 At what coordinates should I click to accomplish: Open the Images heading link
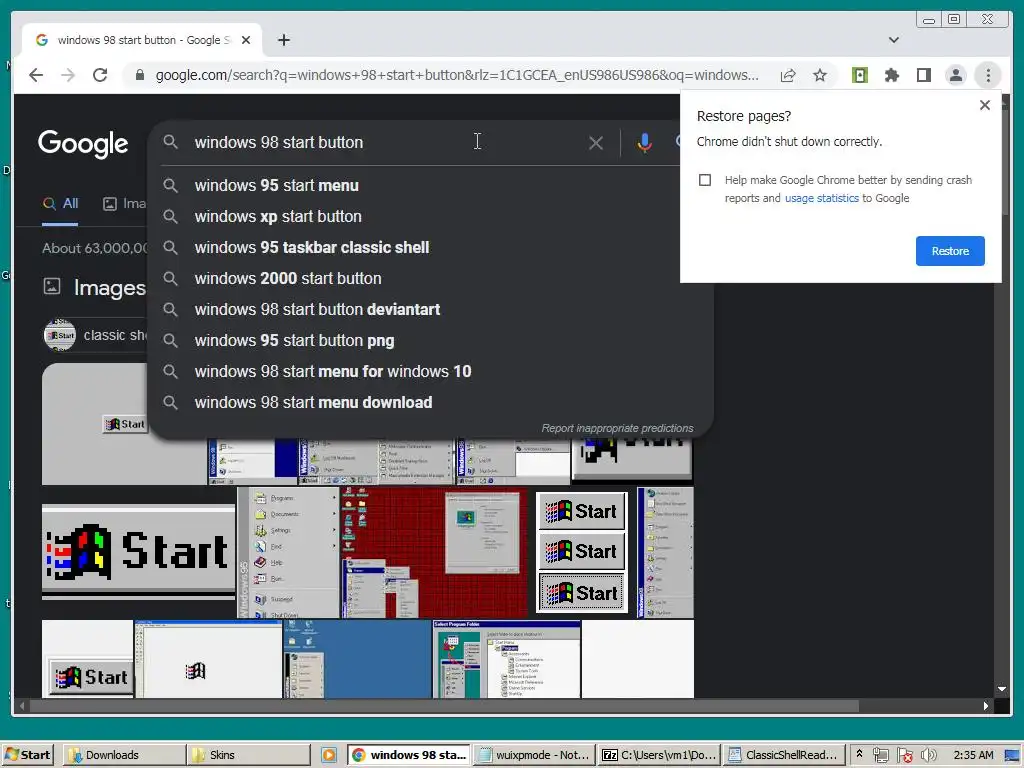point(109,288)
